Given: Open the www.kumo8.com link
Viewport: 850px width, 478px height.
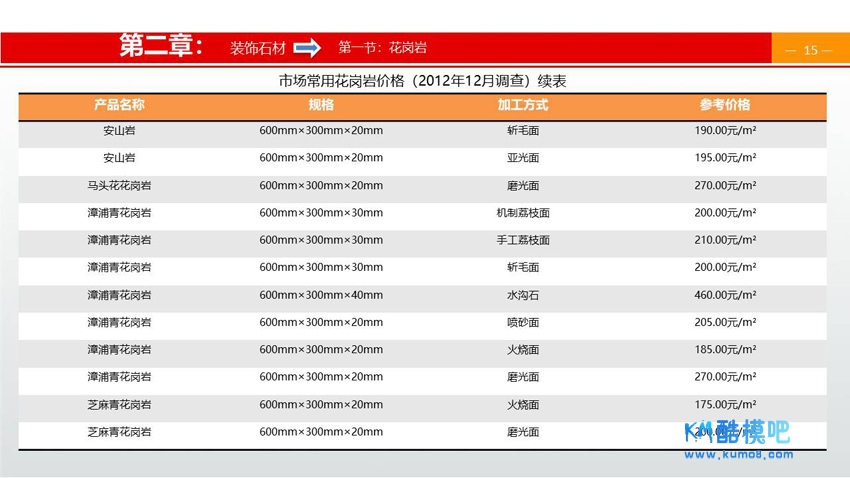Looking at the screenshot, I should pos(738,454).
